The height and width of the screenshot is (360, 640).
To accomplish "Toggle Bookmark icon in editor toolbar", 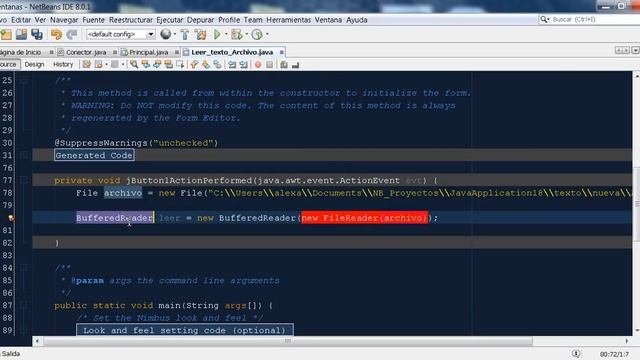I will (x=218, y=64).
